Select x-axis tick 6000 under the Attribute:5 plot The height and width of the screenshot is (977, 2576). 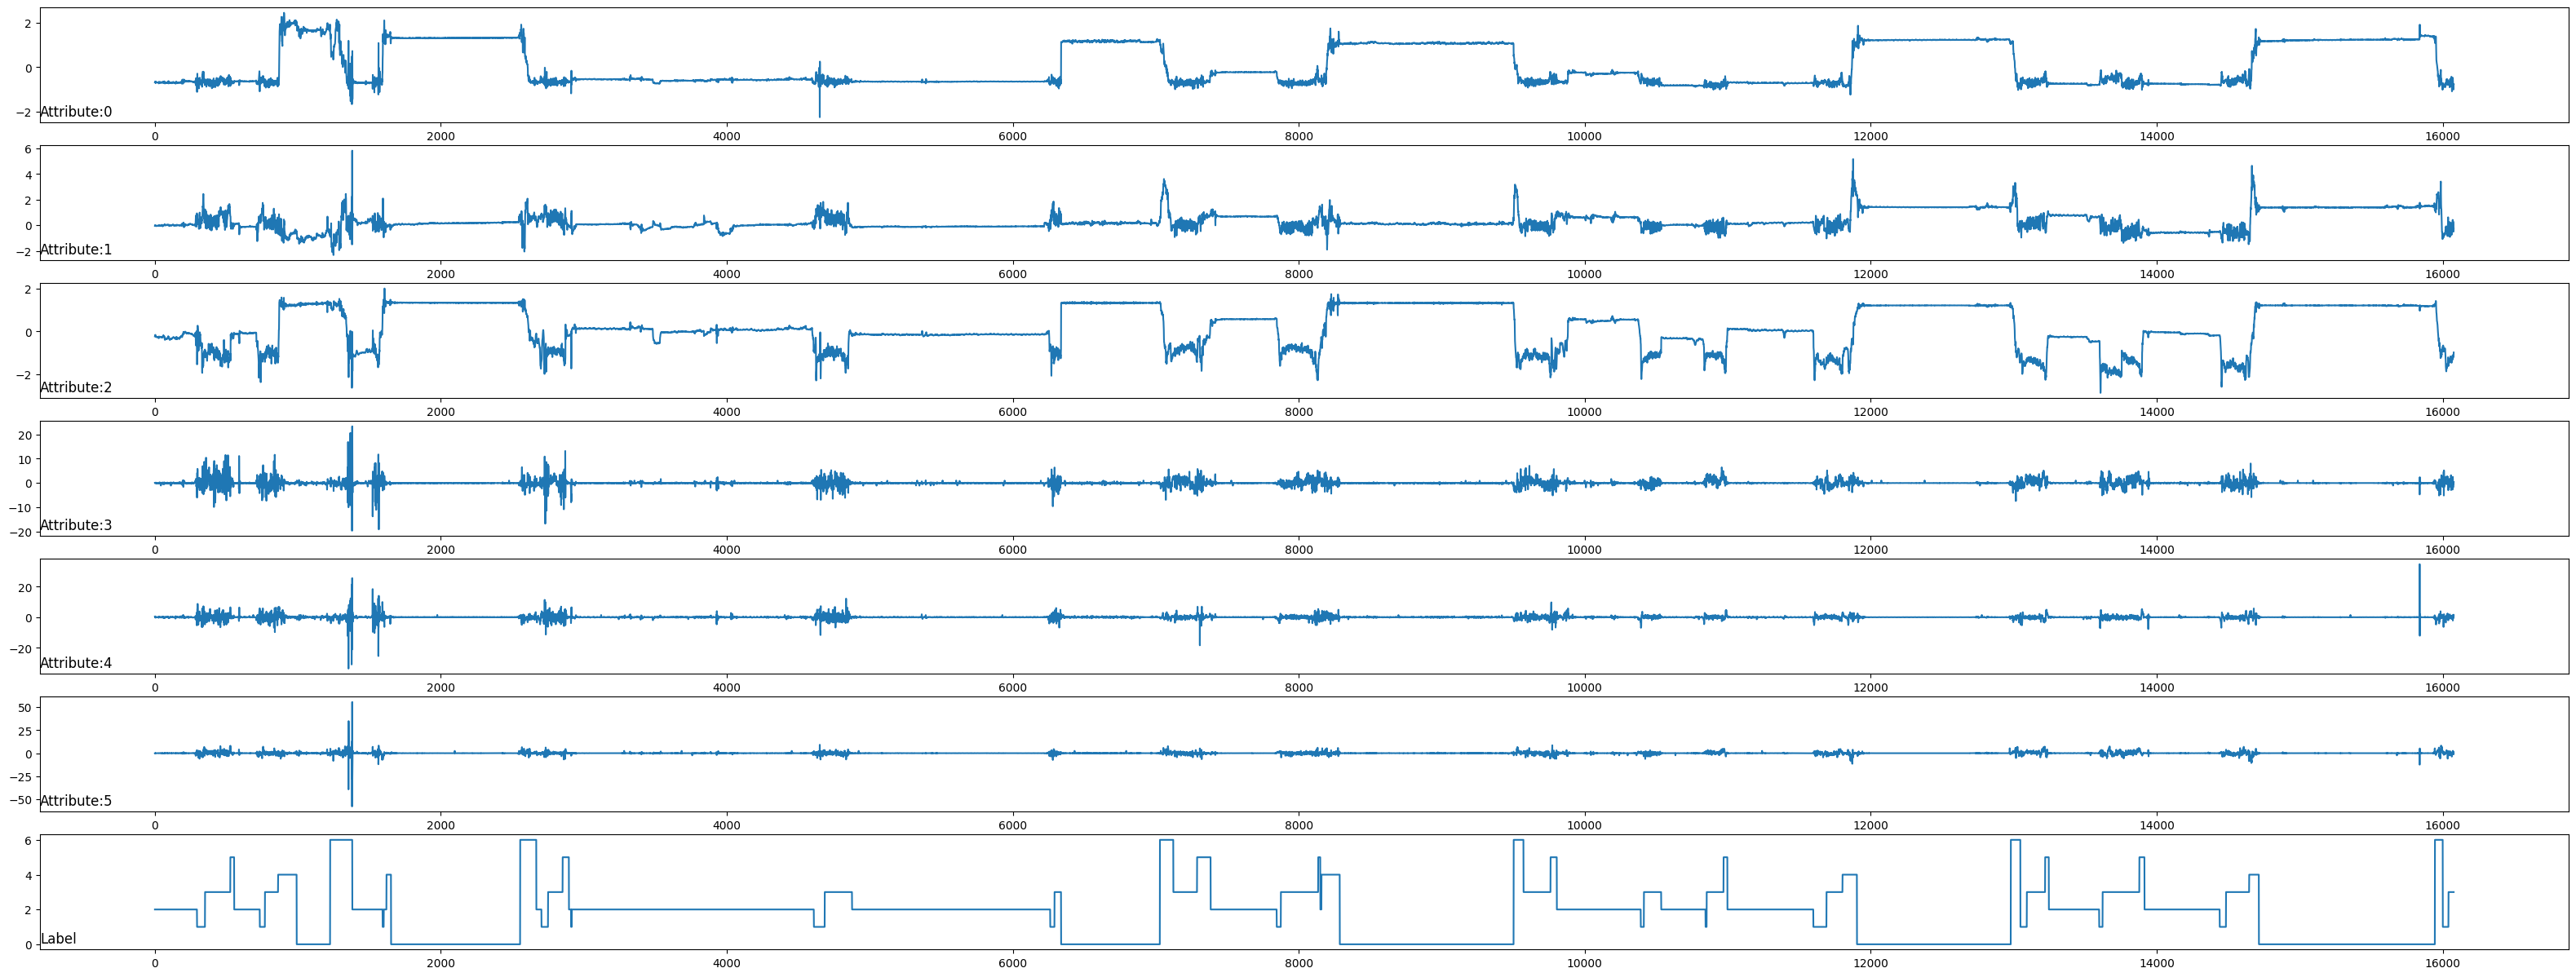1013,827
